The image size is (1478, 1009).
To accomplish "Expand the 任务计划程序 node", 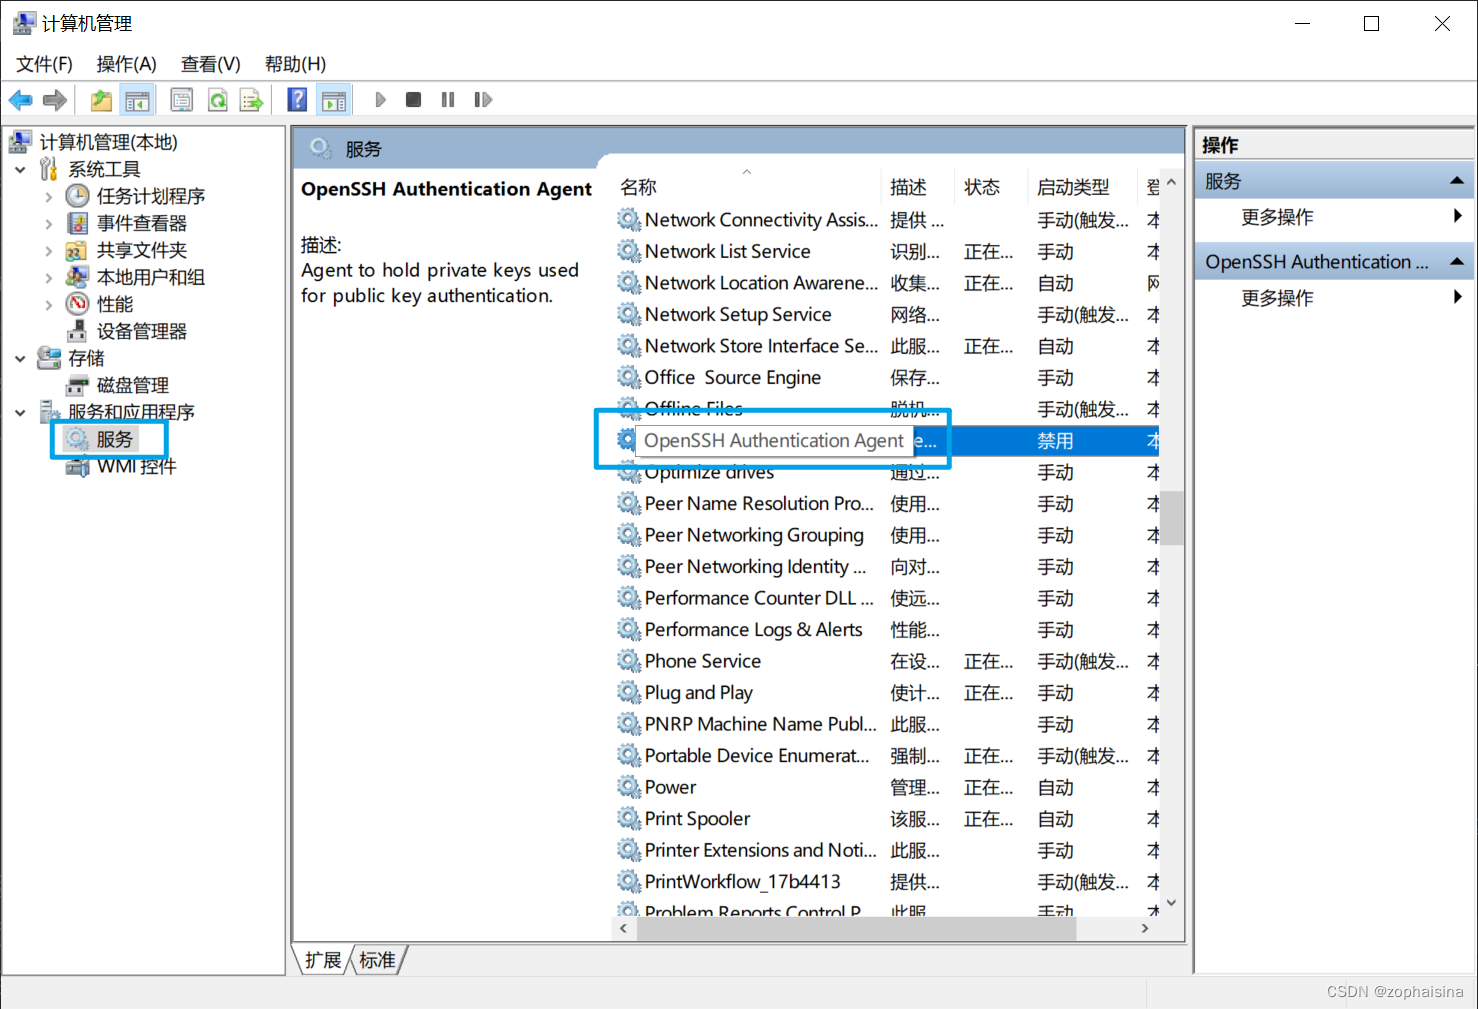I will click(x=47, y=196).
